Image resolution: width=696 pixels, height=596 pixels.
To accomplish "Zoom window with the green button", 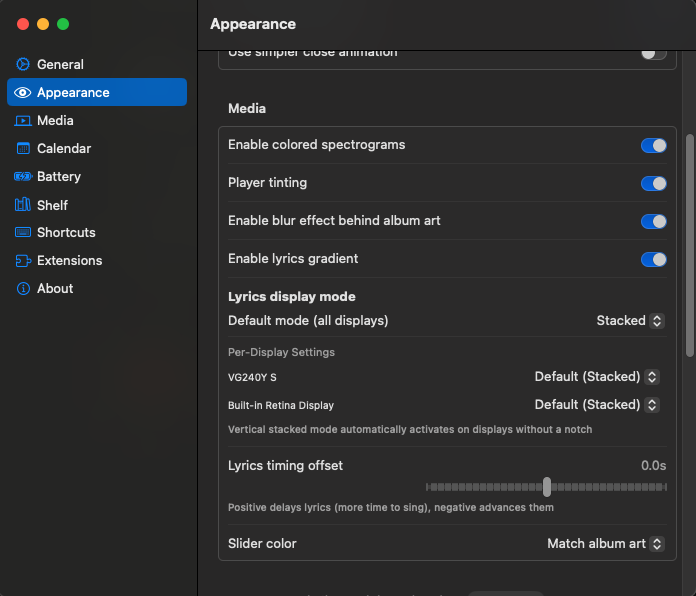I will [63, 24].
